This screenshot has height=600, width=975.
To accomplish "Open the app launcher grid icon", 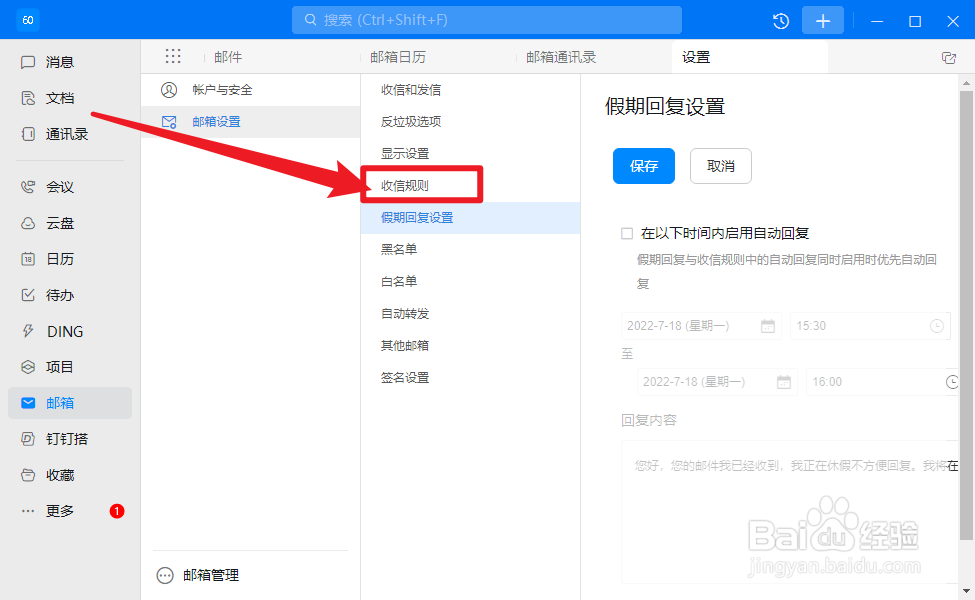I will coord(173,56).
